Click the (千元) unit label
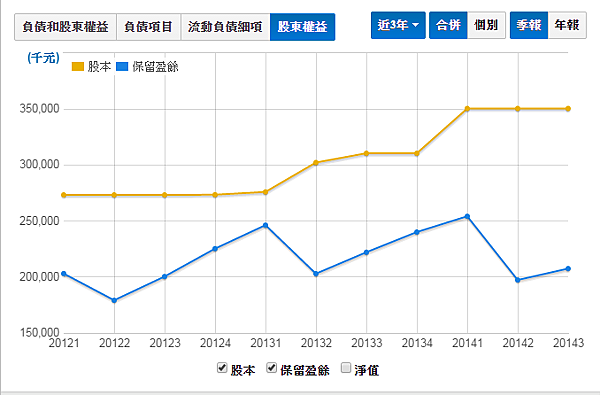The width and height of the screenshot is (600, 395). [43, 58]
